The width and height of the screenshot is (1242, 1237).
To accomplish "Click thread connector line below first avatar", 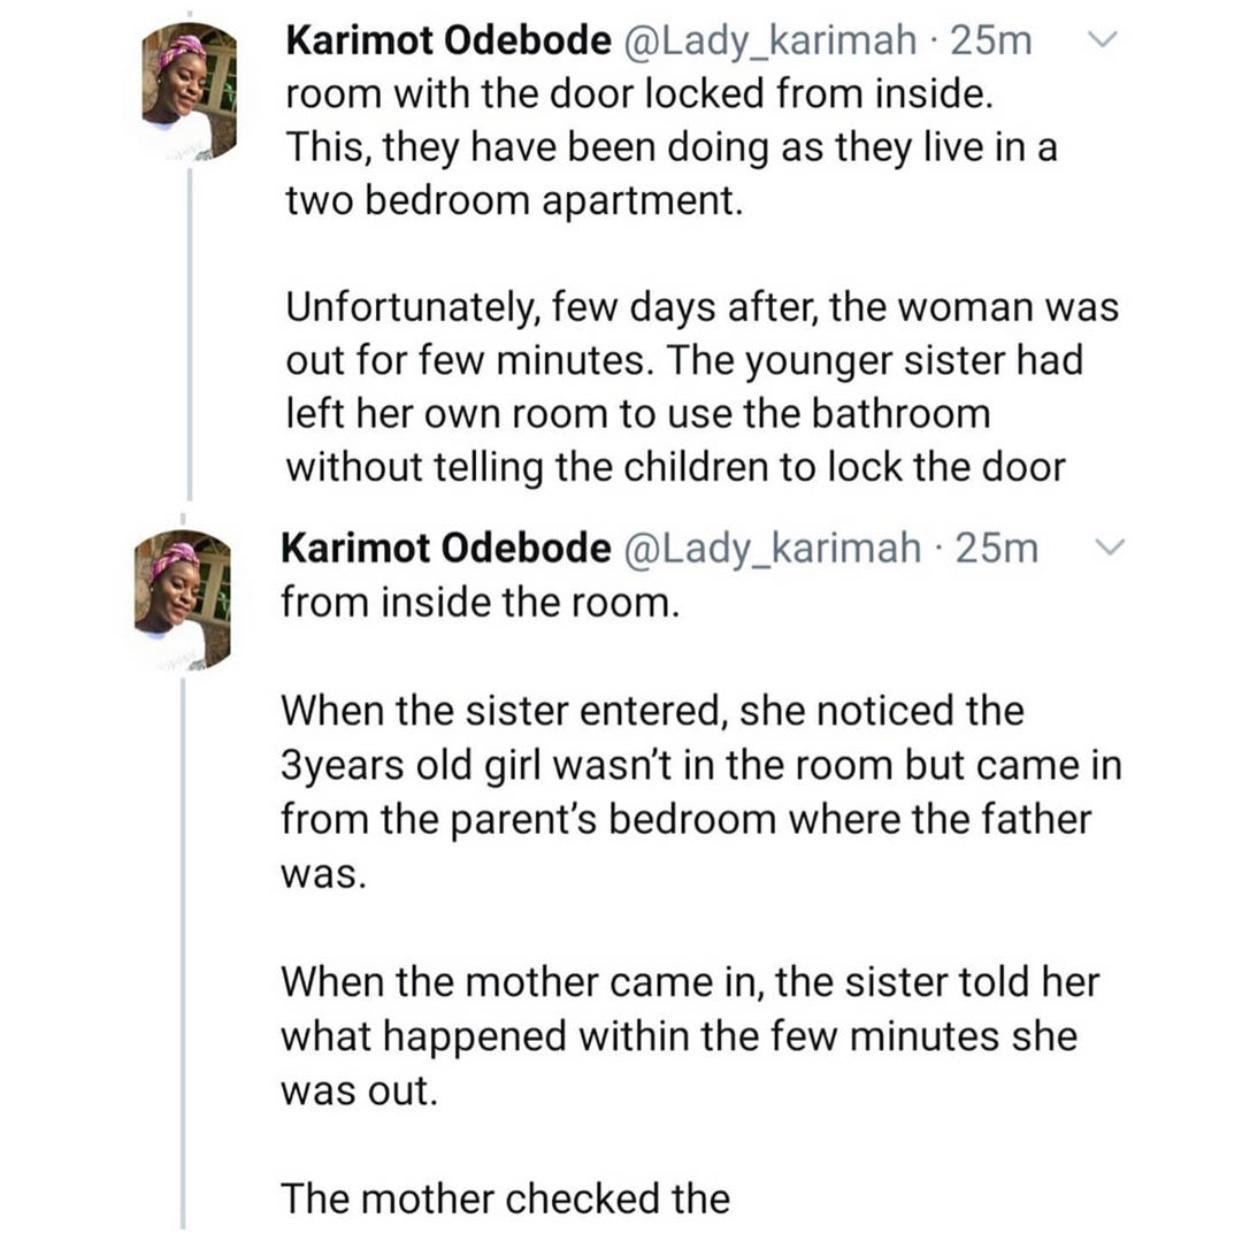I will coord(190,332).
